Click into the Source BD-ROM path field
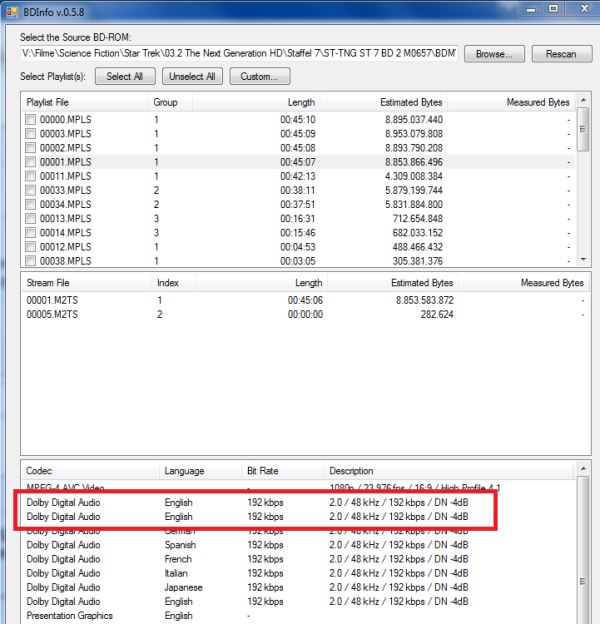600x624 pixels. tap(238, 53)
